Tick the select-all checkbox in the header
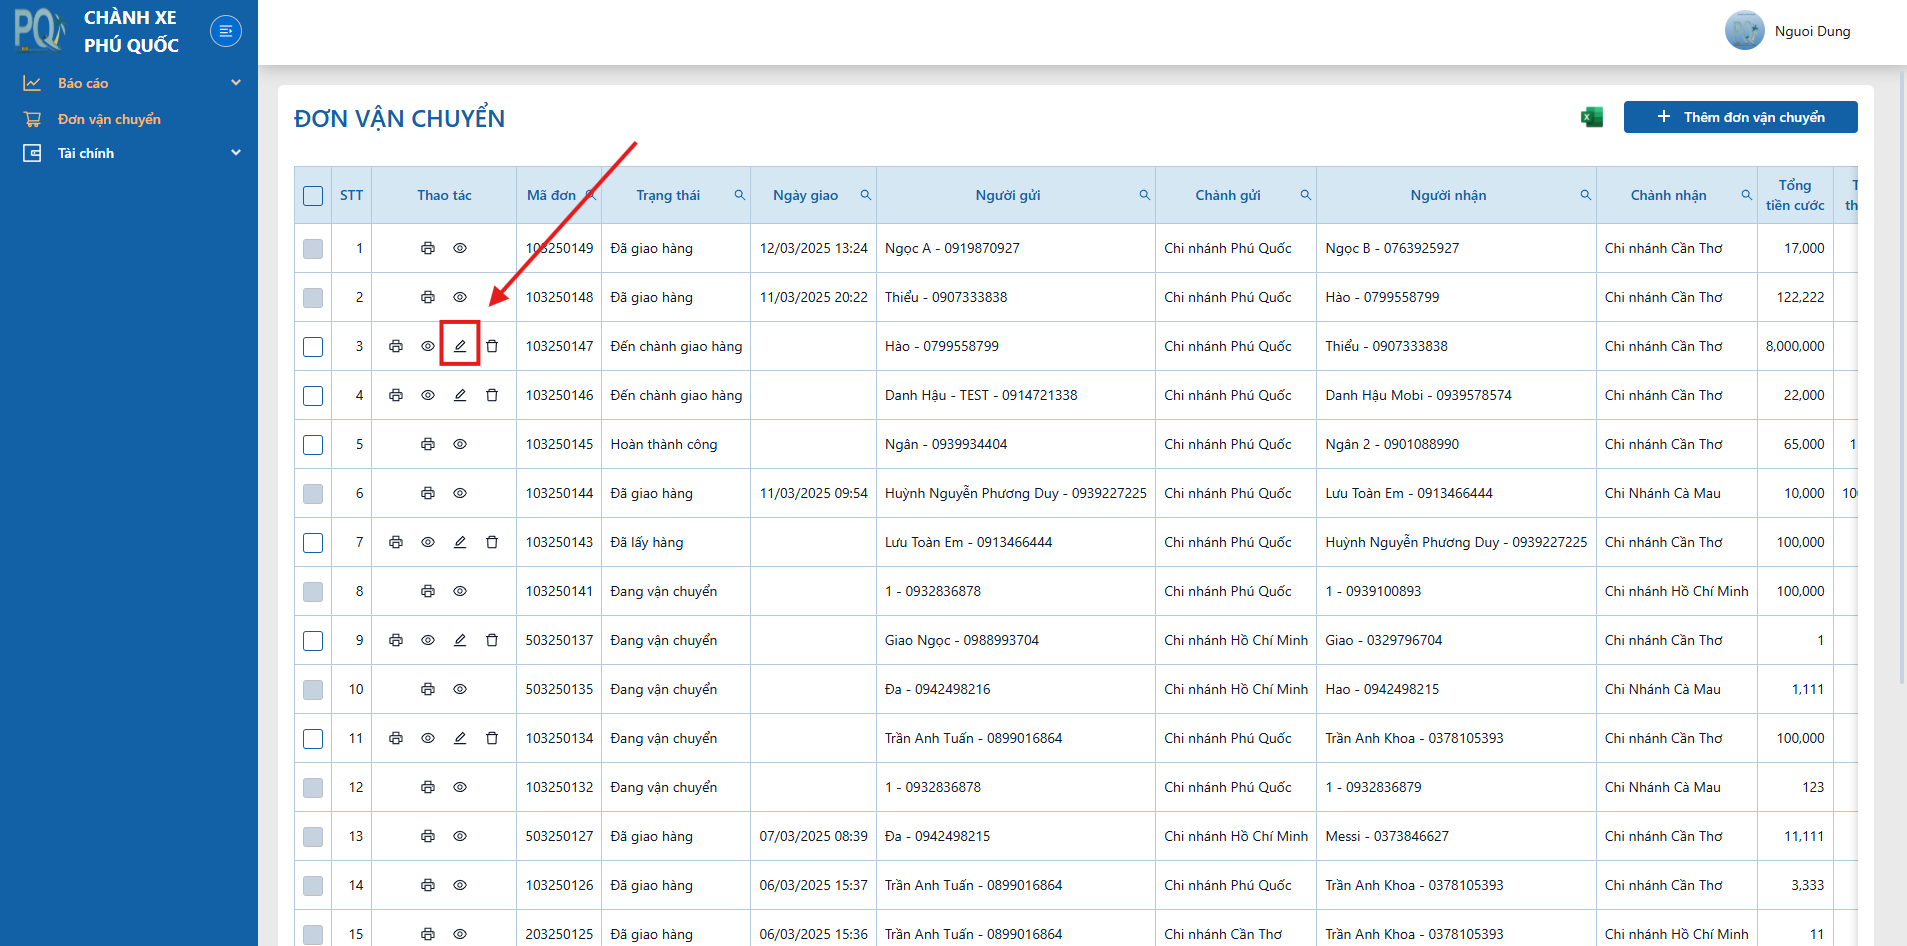The image size is (1907, 946). point(313,196)
